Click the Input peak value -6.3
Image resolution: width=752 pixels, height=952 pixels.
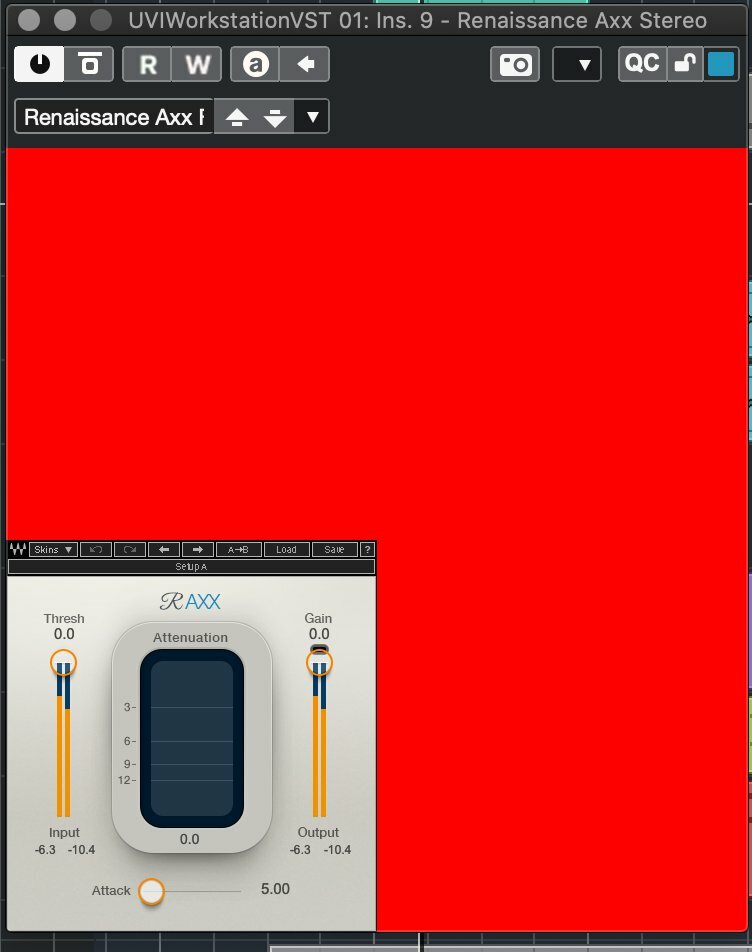45,849
